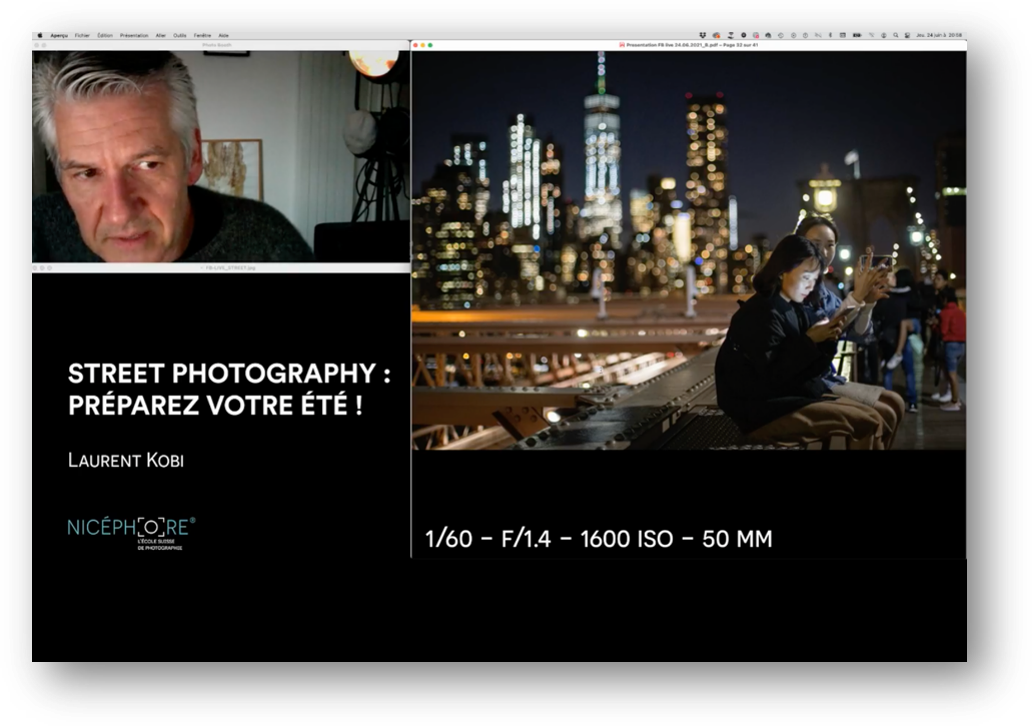Click the Presentation PDF window title
This screenshot has width=1032, height=727.
coord(690,45)
